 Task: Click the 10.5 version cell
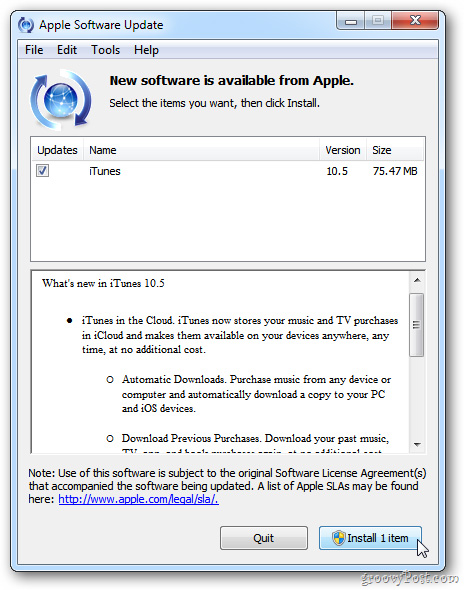coord(337,171)
